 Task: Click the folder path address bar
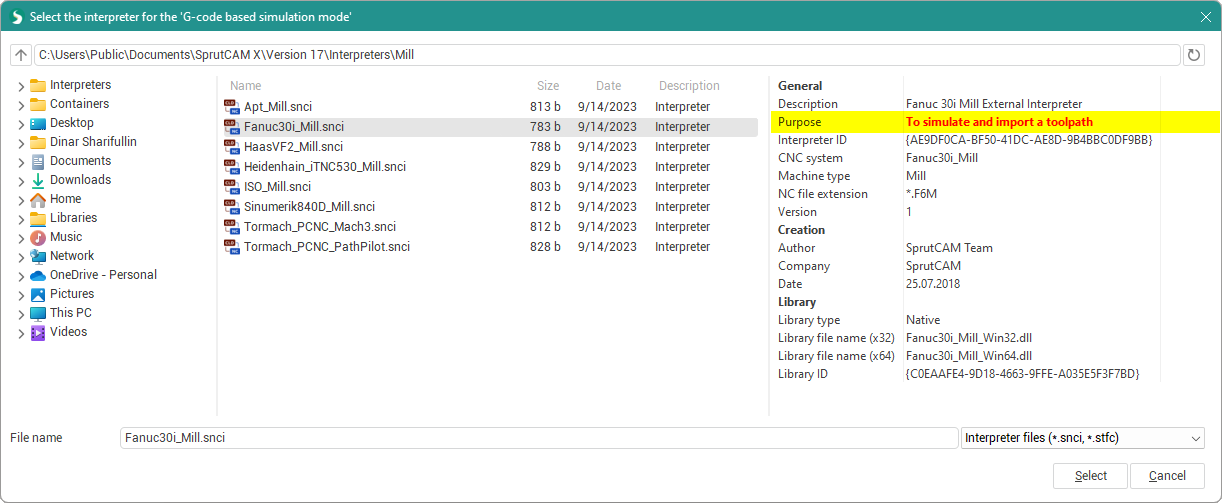point(606,55)
